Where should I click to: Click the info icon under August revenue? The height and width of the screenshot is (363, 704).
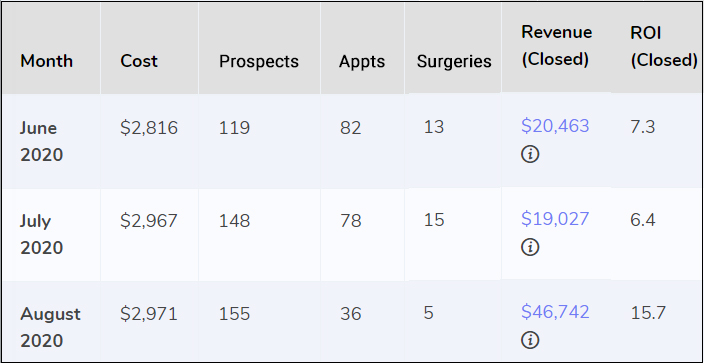click(530, 340)
